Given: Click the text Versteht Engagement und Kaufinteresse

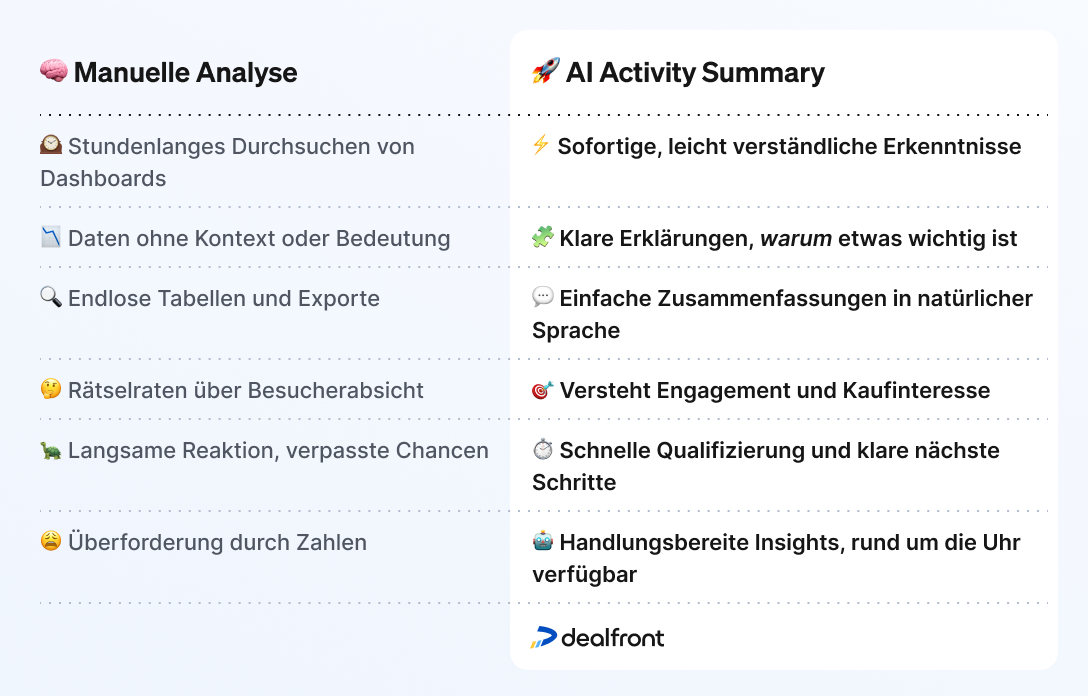Looking at the screenshot, I should pos(775,390).
